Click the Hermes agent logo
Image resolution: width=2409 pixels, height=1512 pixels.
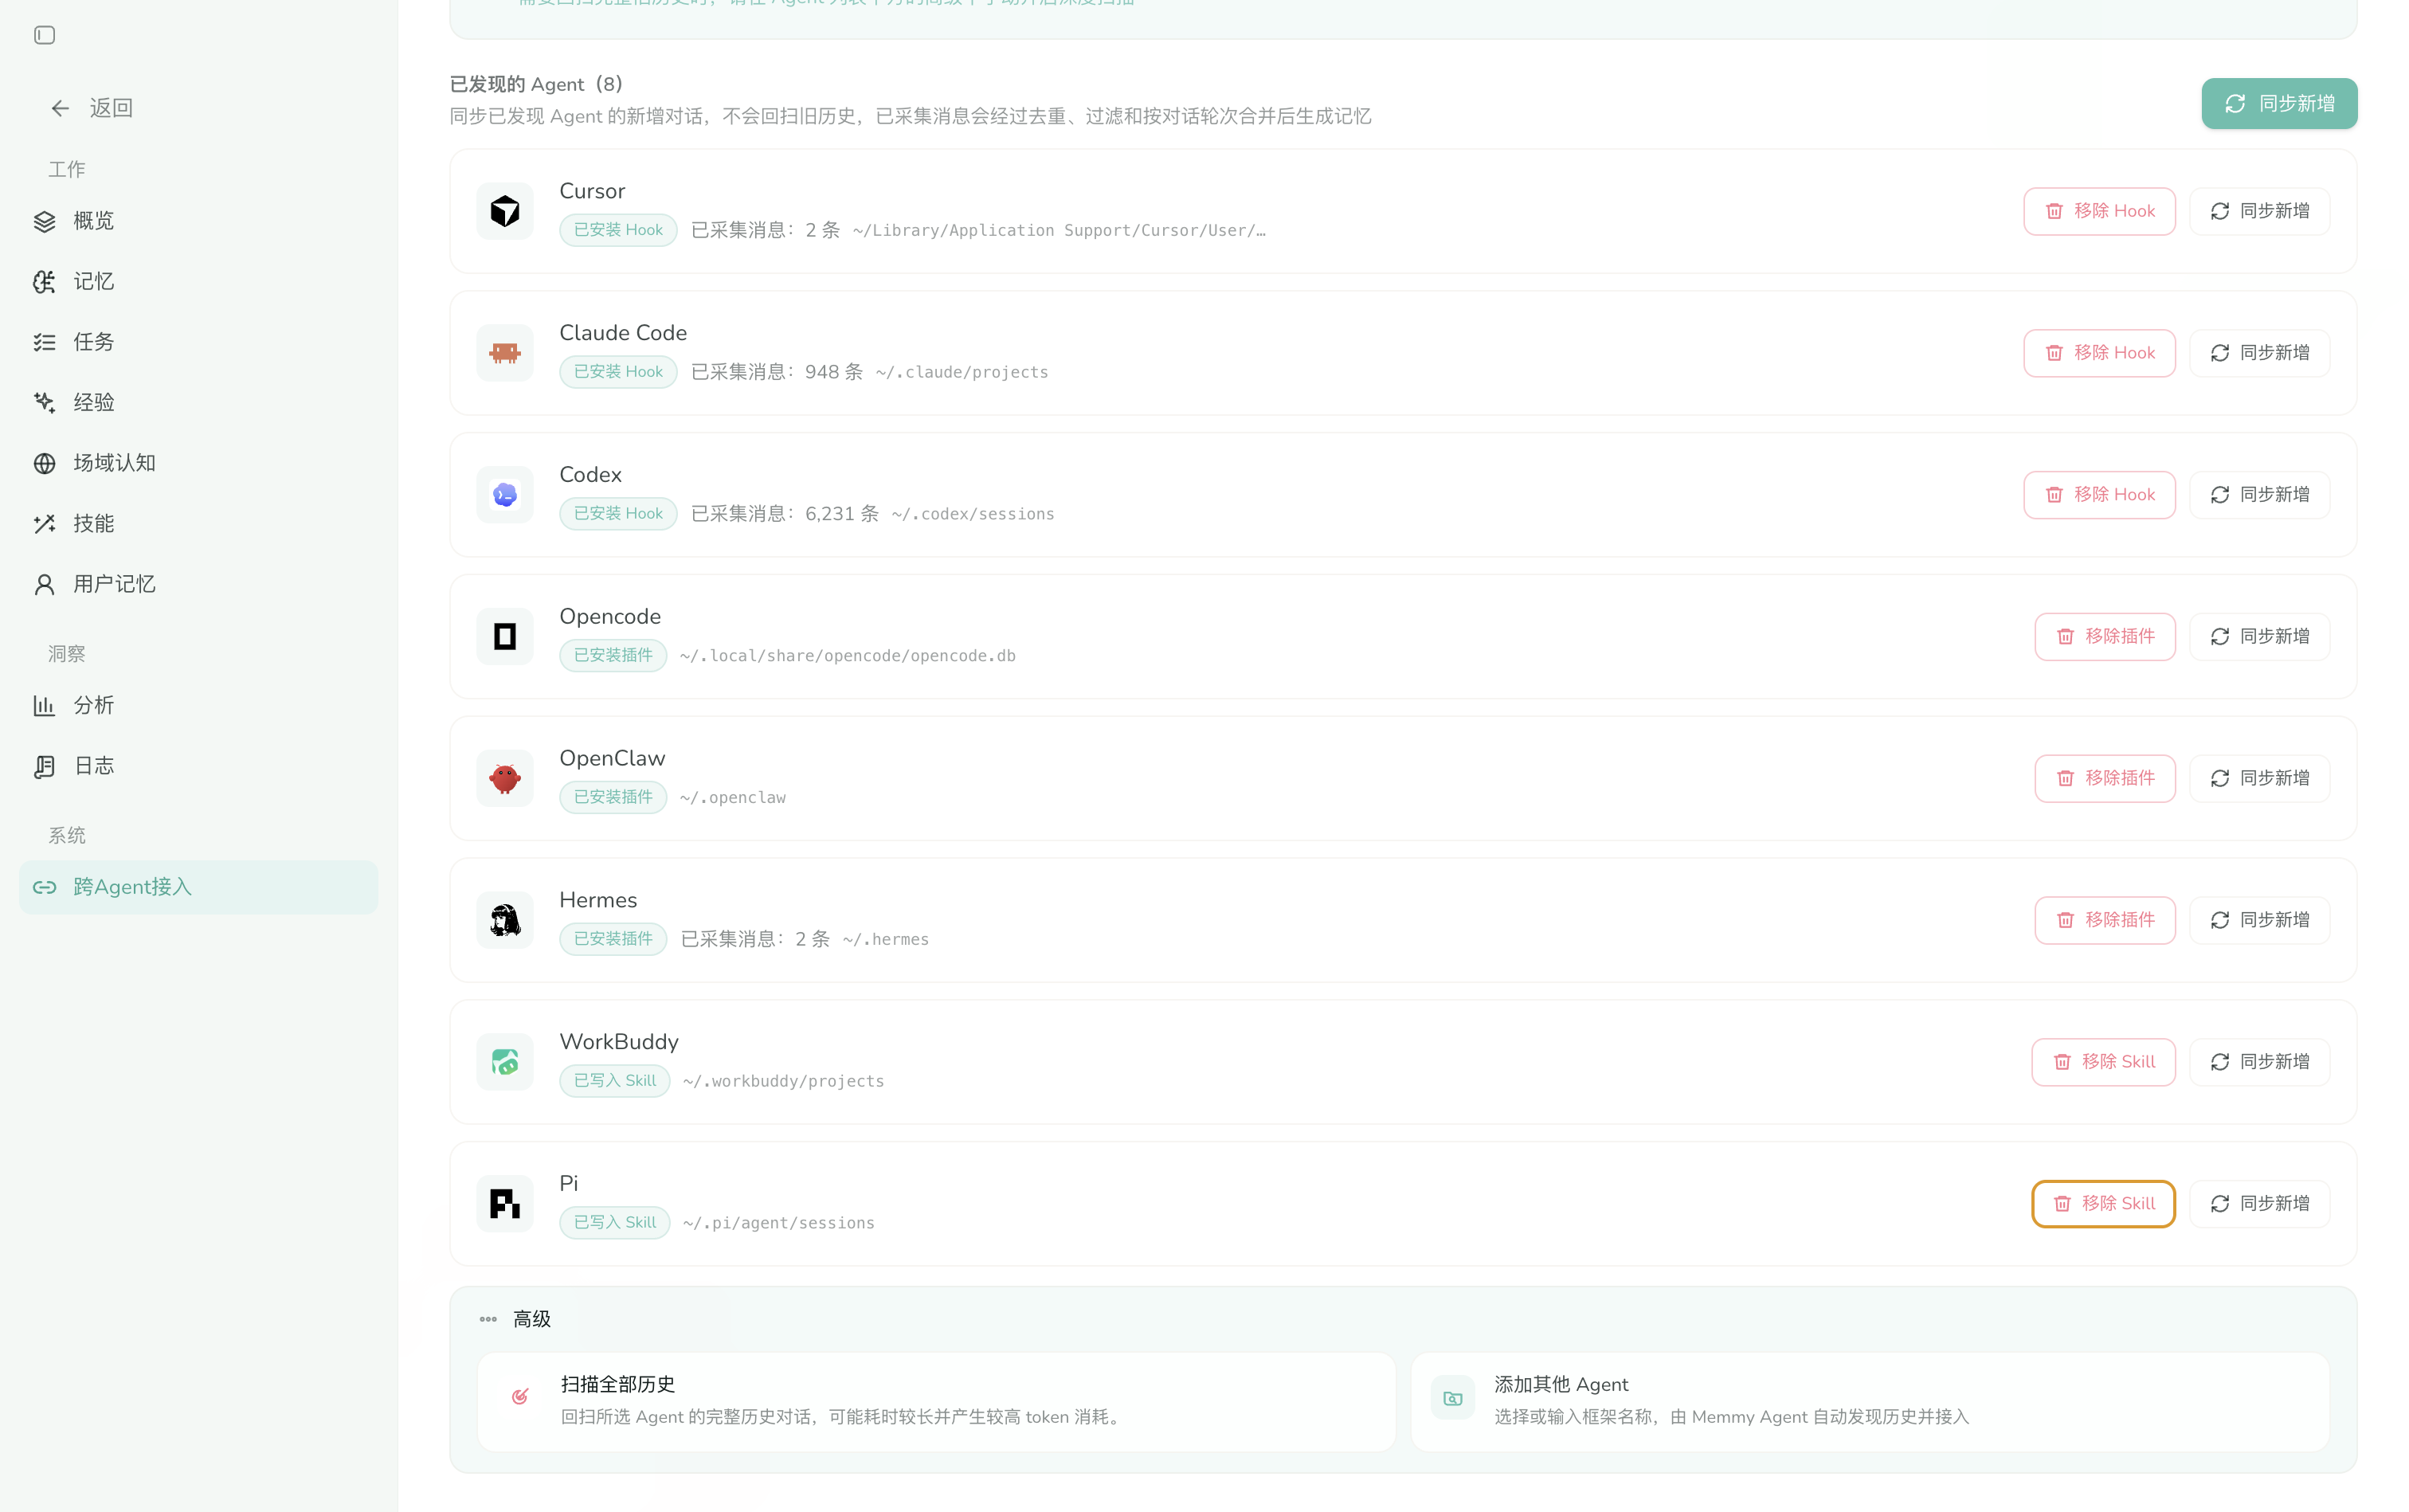click(x=505, y=920)
